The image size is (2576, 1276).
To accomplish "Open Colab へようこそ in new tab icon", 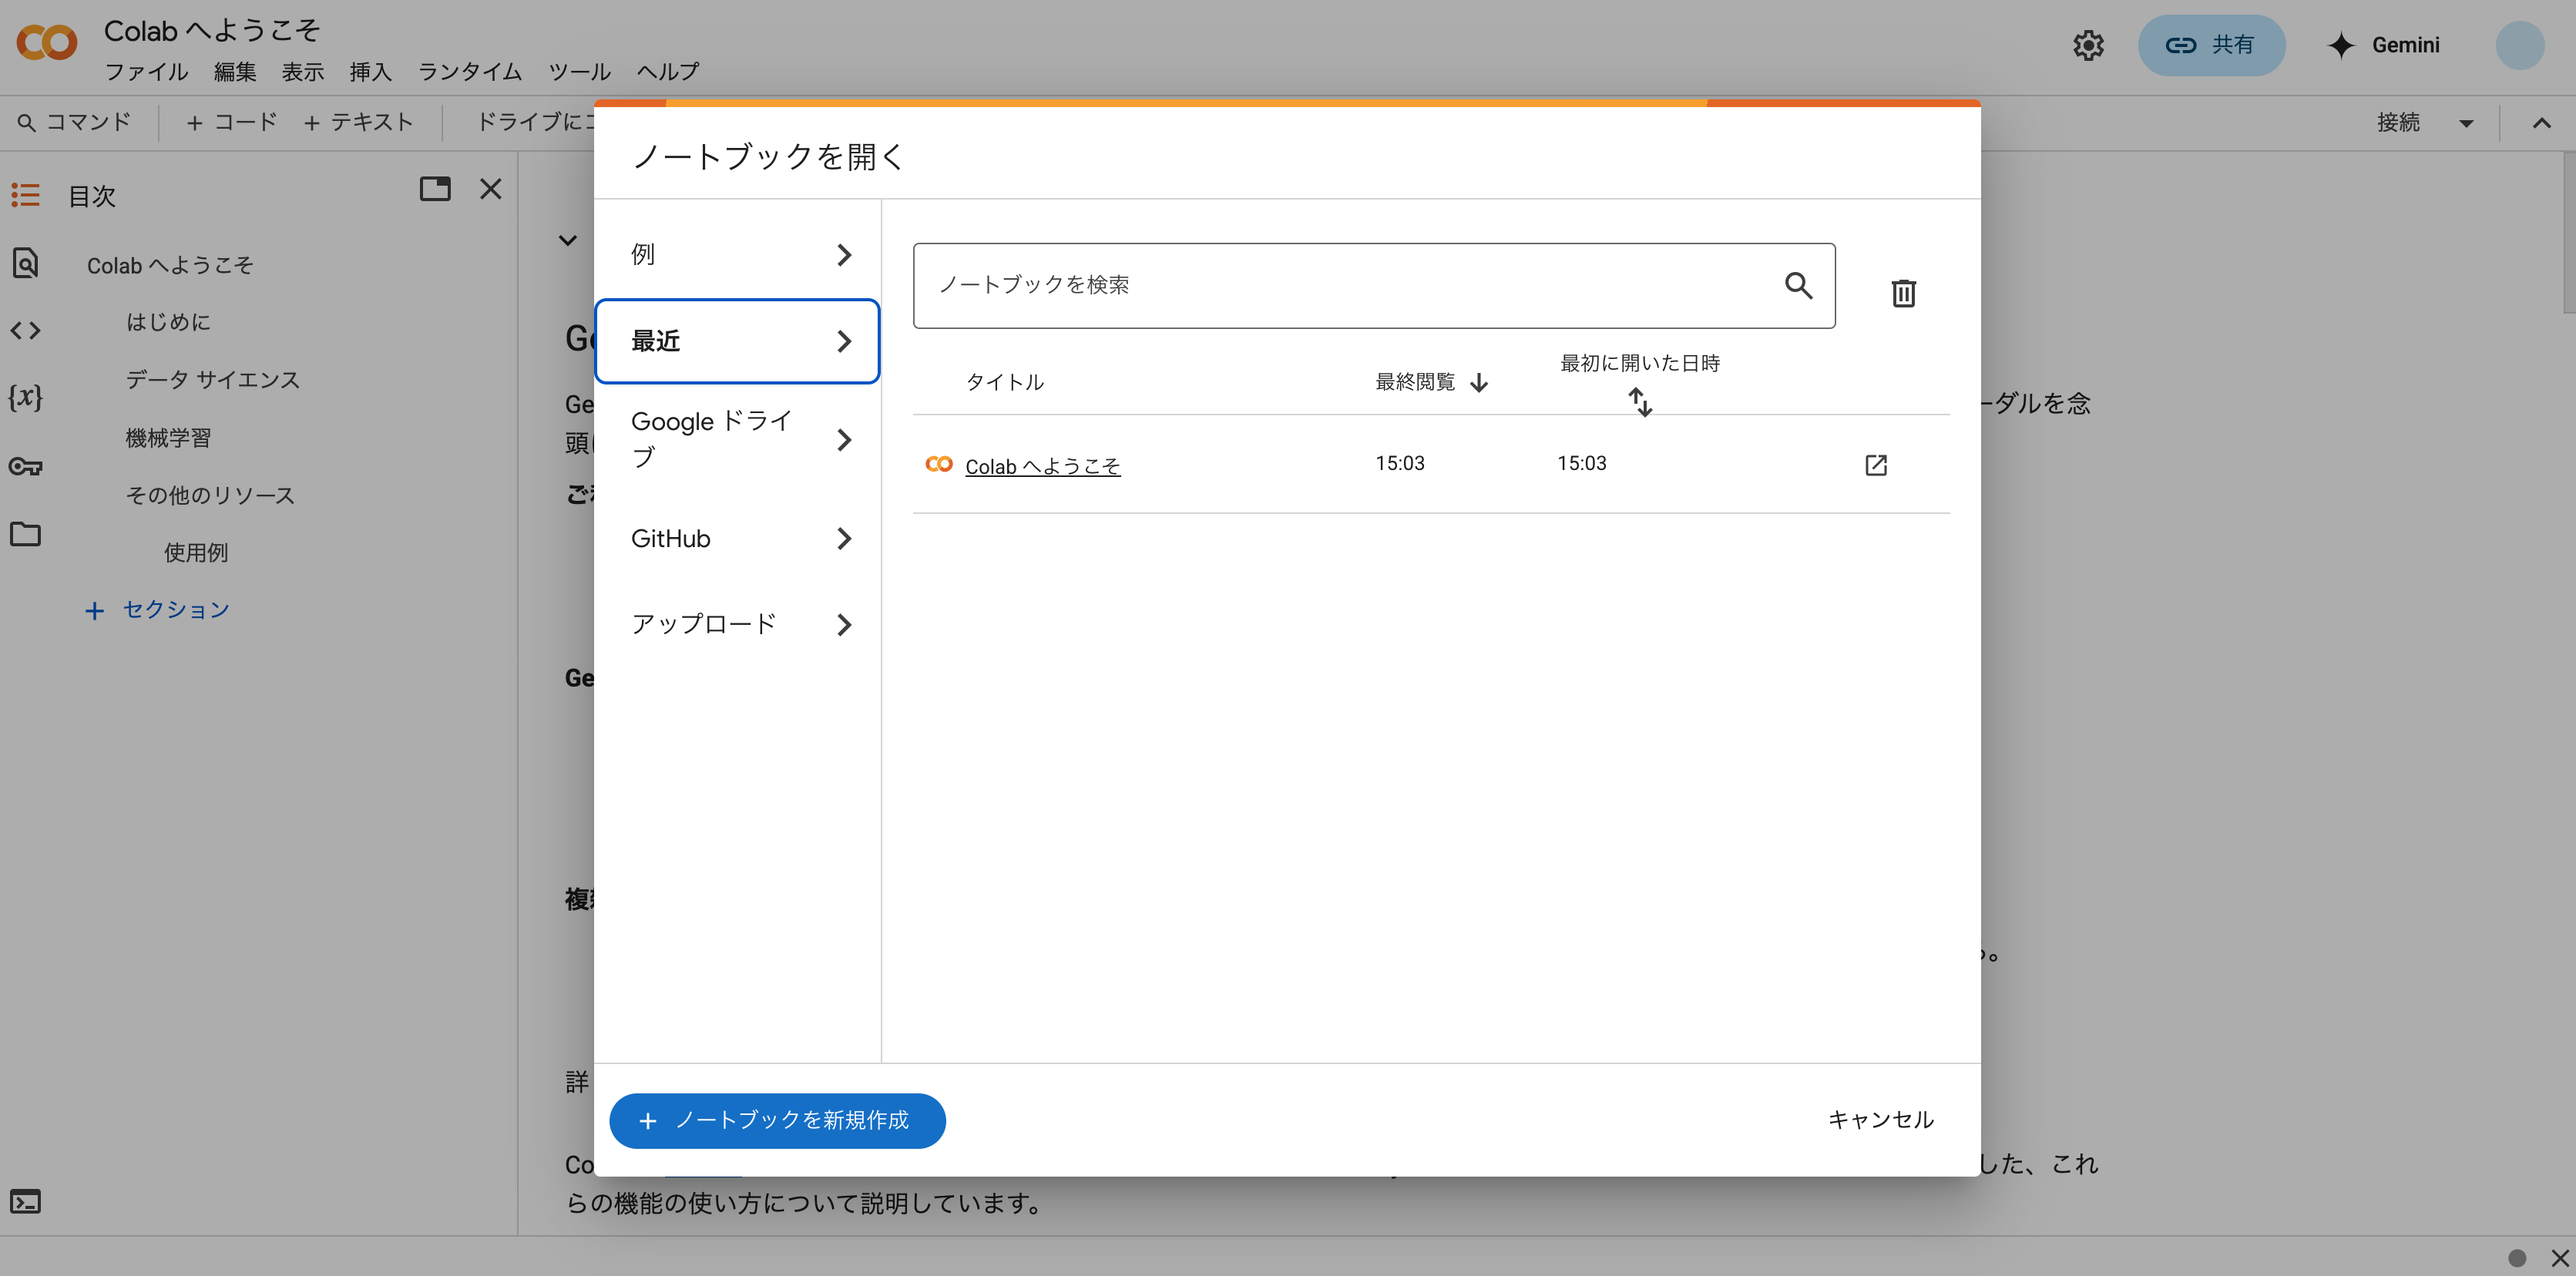I will (x=1876, y=465).
